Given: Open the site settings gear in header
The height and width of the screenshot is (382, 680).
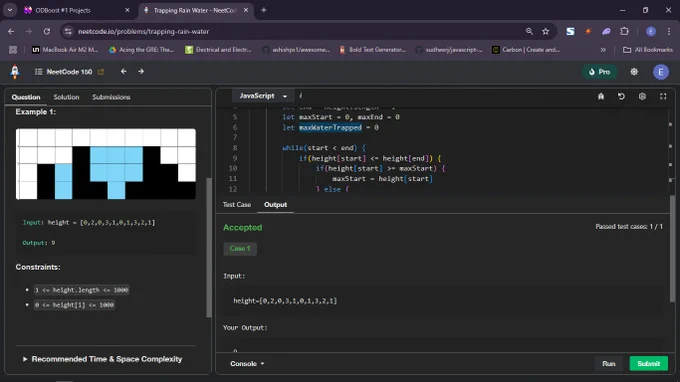Looking at the screenshot, I should (x=634, y=72).
